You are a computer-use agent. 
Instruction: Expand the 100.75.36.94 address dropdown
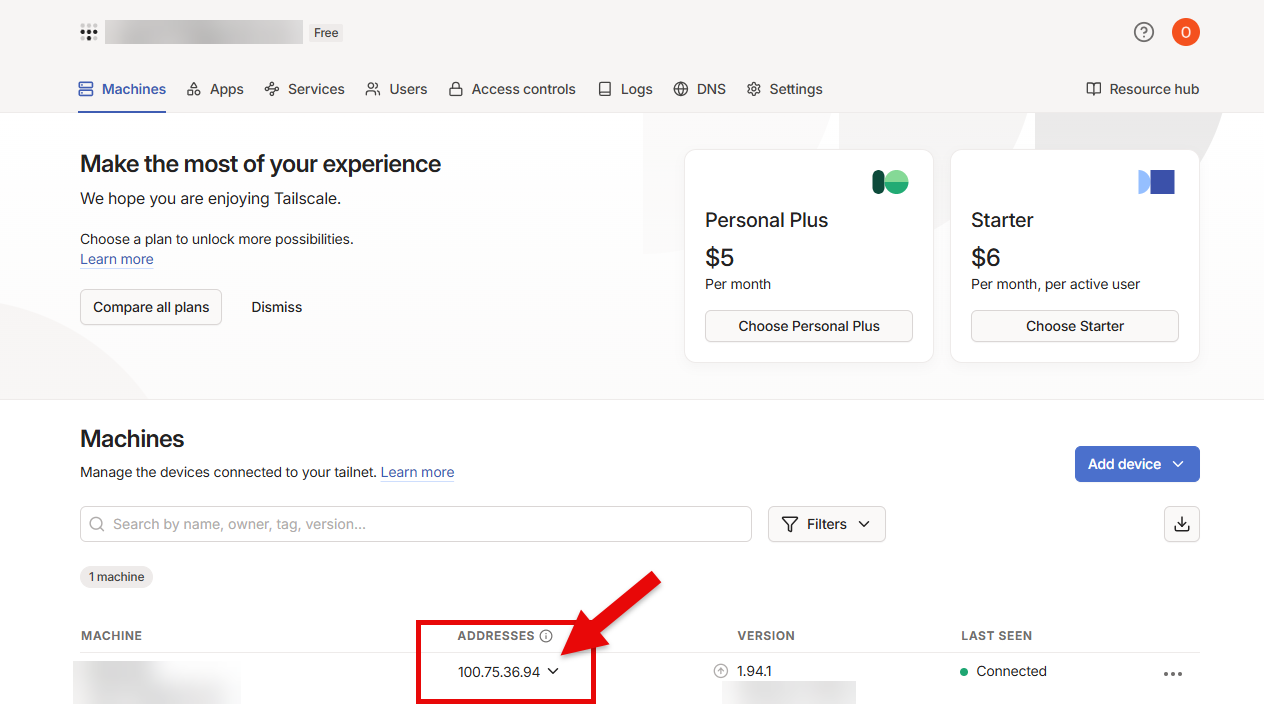tap(553, 672)
